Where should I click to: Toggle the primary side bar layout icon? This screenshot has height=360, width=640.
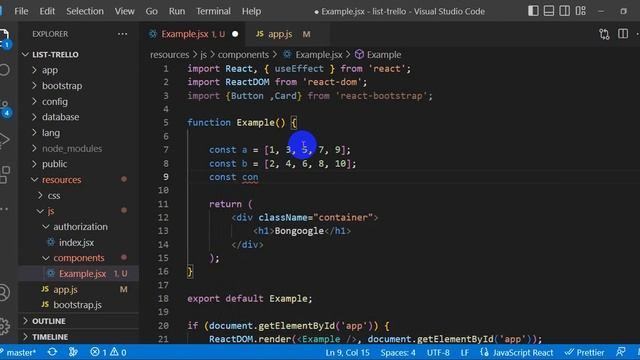click(x=533, y=11)
